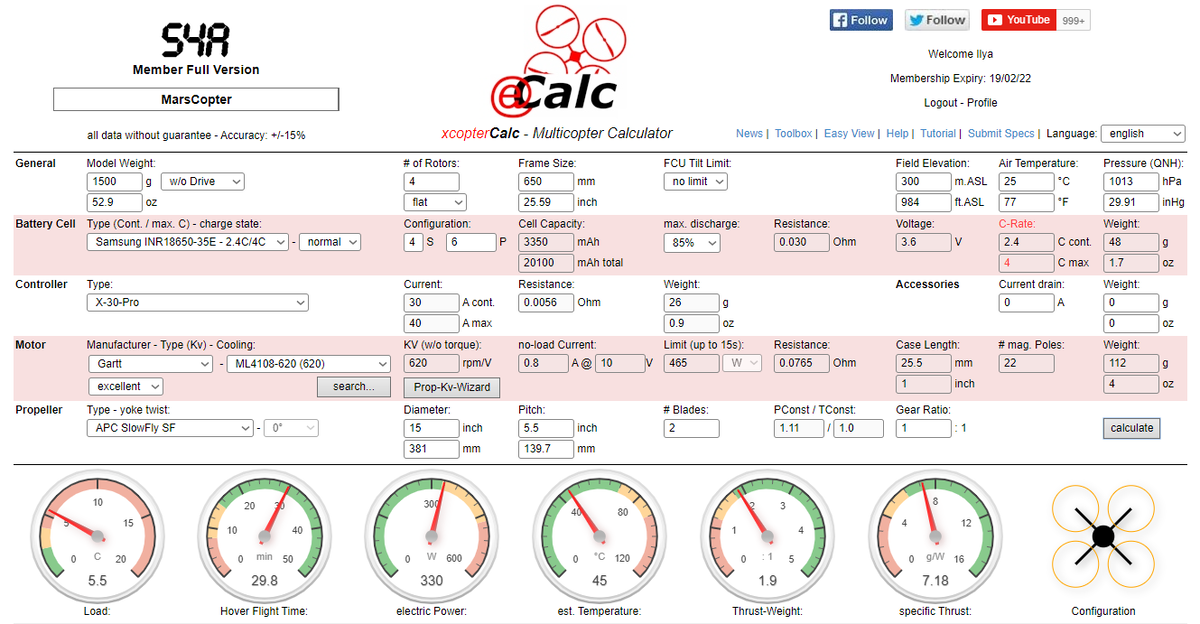Viewport: 1200px width, 624px height.
Task: Open the Tutorial link
Action: click(938, 134)
